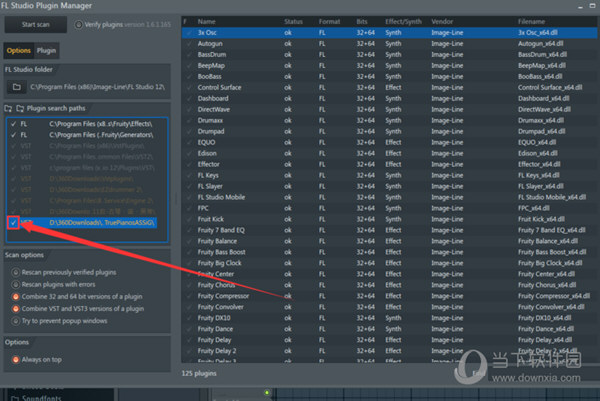Toggle Combine VST and VST3 versions
This screenshot has height=401, width=600.
[x=16, y=309]
